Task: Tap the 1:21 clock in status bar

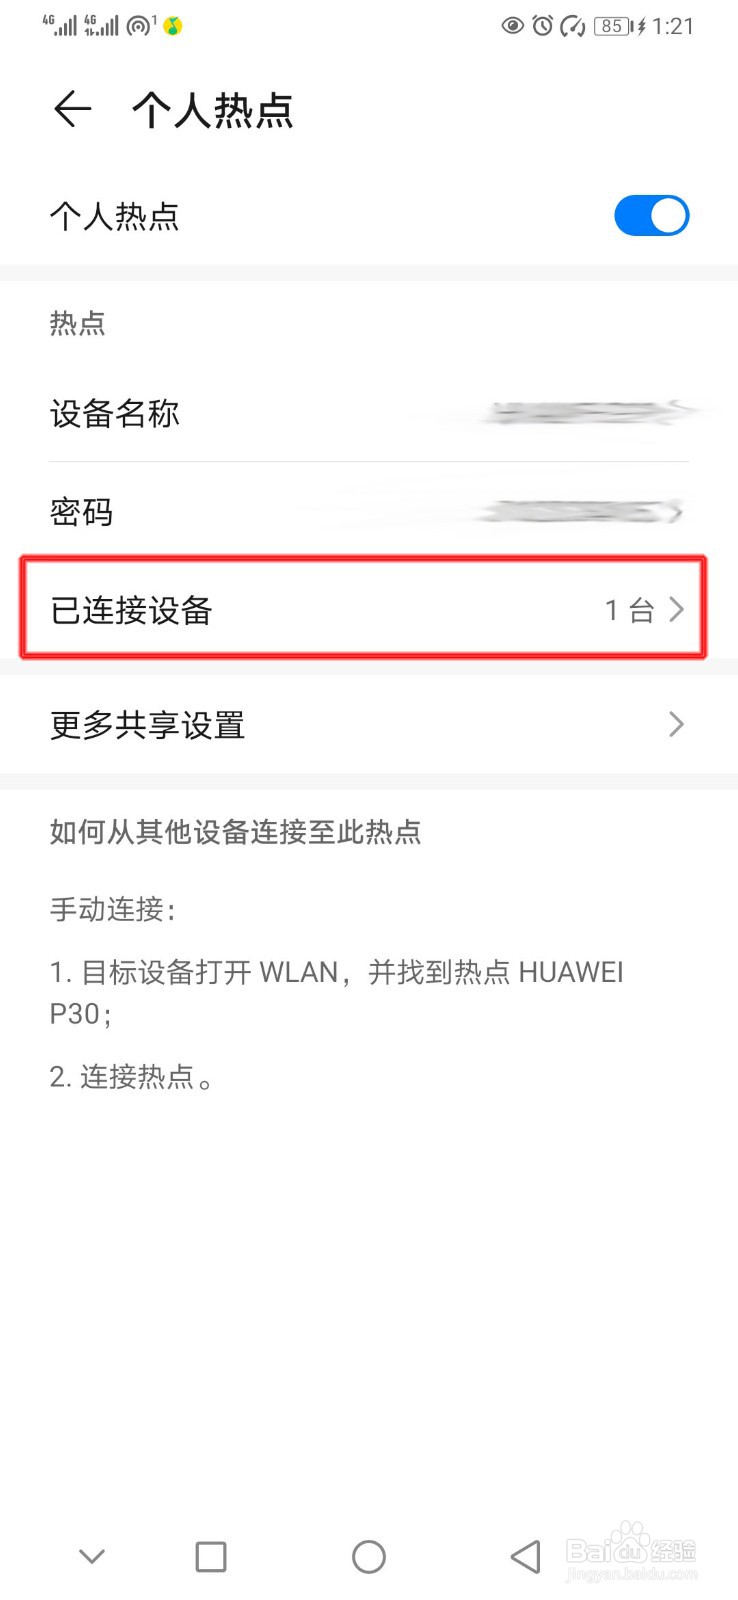Action: point(673,26)
